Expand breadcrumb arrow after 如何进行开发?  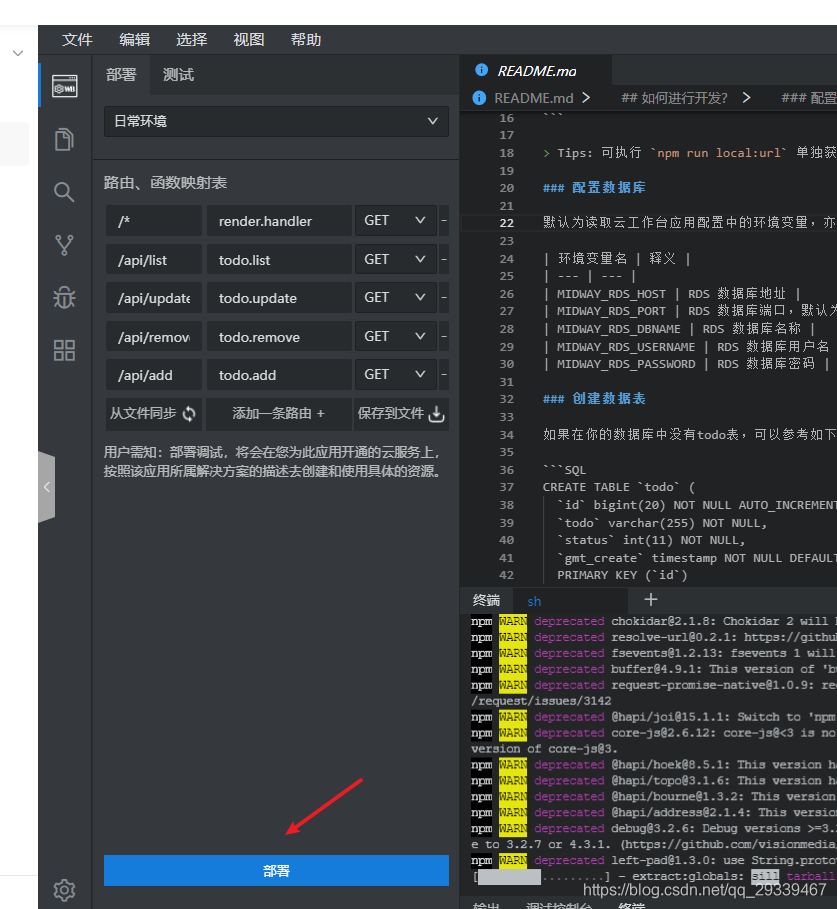pos(747,97)
